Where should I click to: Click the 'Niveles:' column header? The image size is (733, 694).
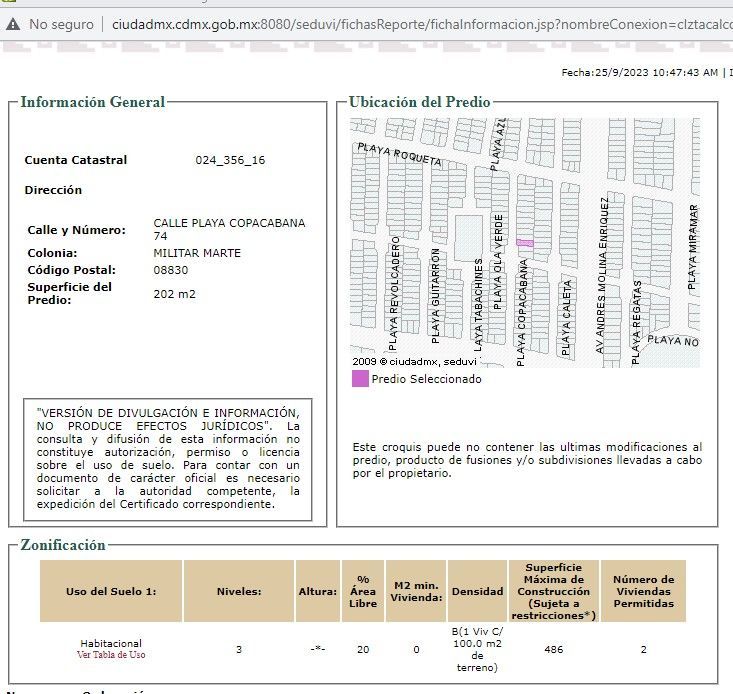pos(239,591)
